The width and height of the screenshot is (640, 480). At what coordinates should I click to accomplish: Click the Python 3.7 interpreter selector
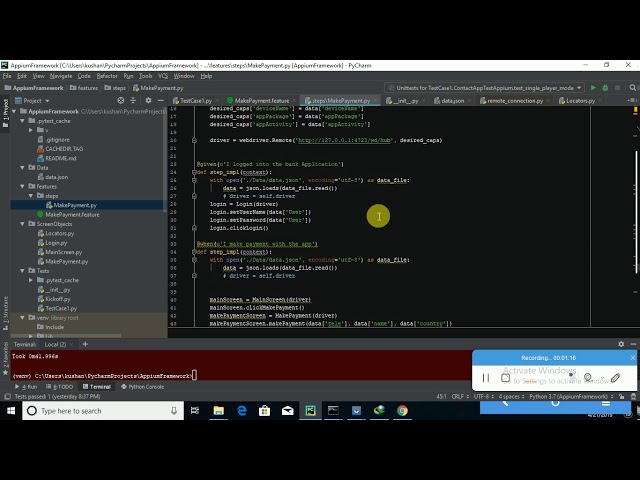[571, 396]
